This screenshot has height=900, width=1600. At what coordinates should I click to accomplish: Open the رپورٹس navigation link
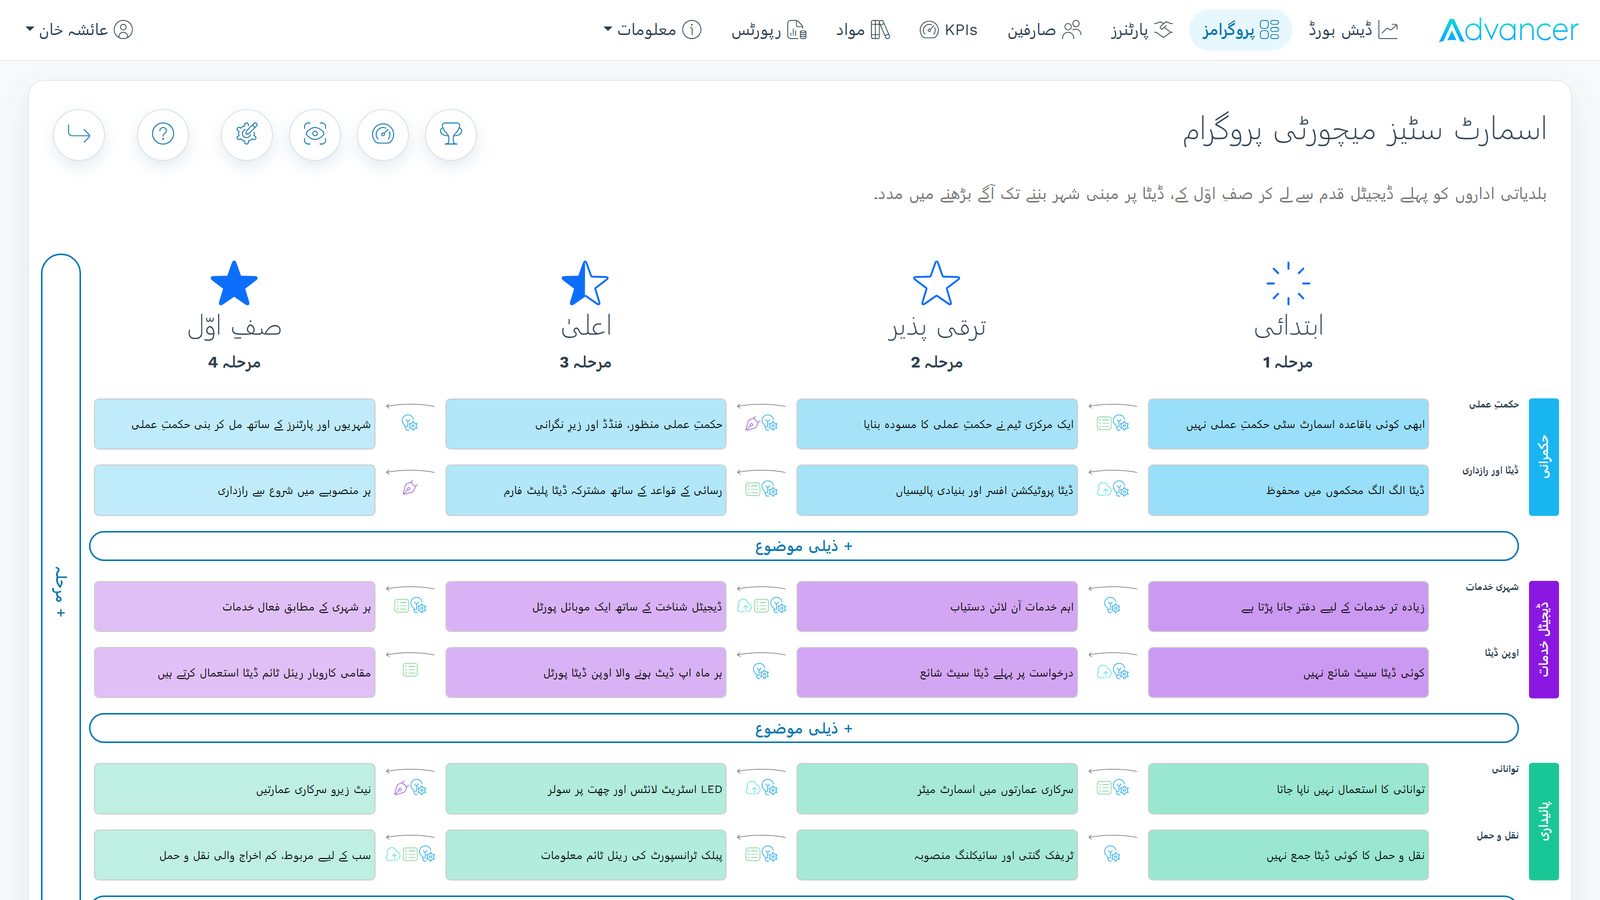768,30
